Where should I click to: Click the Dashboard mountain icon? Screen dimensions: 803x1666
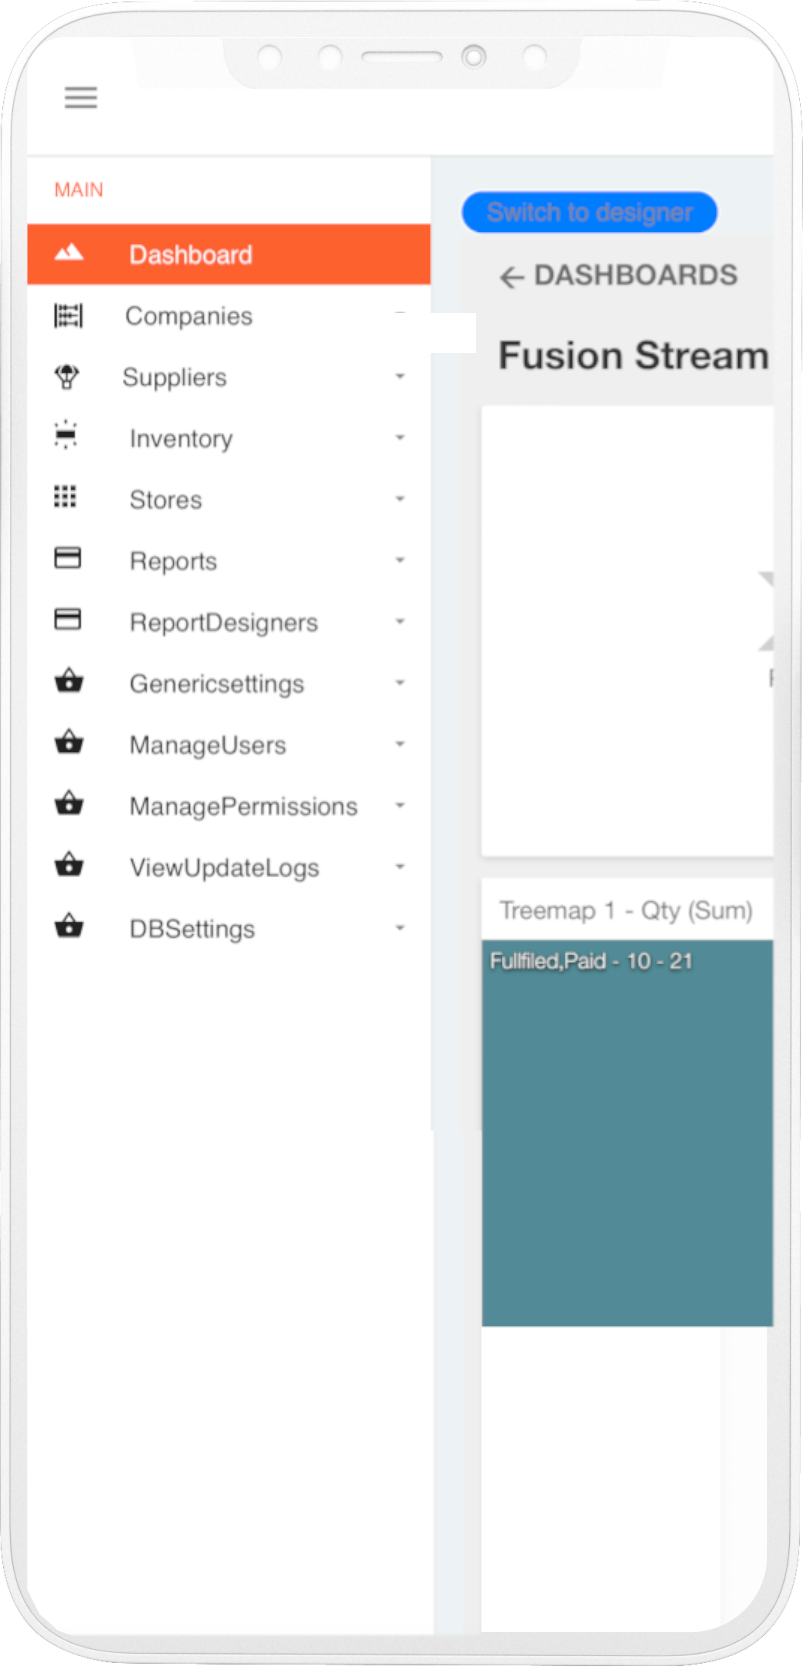[68, 253]
